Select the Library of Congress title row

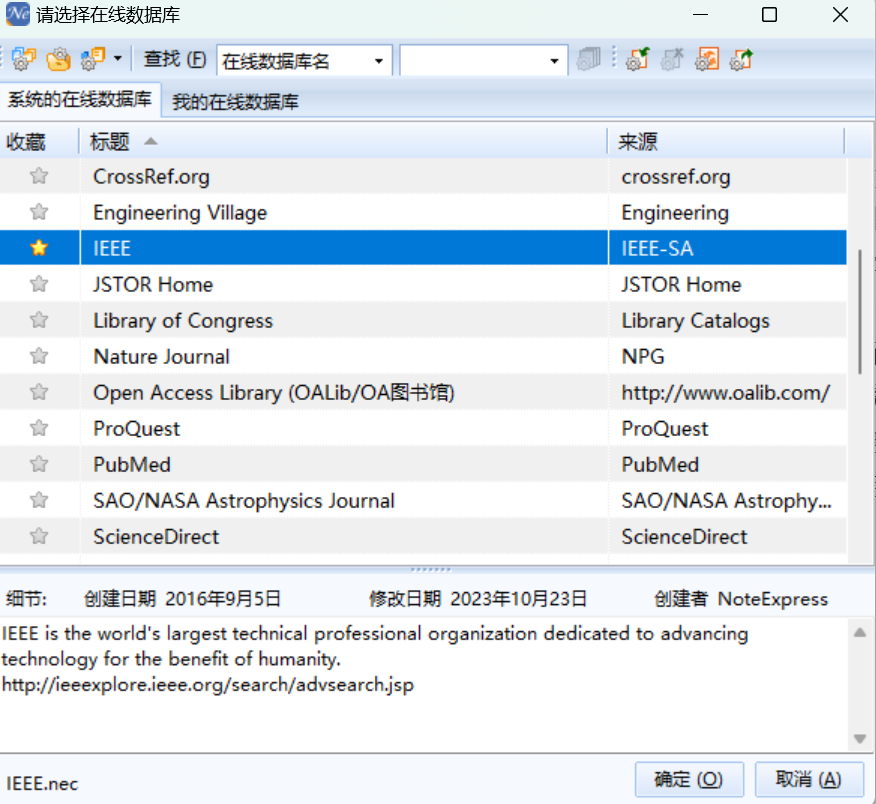(x=344, y=320)
